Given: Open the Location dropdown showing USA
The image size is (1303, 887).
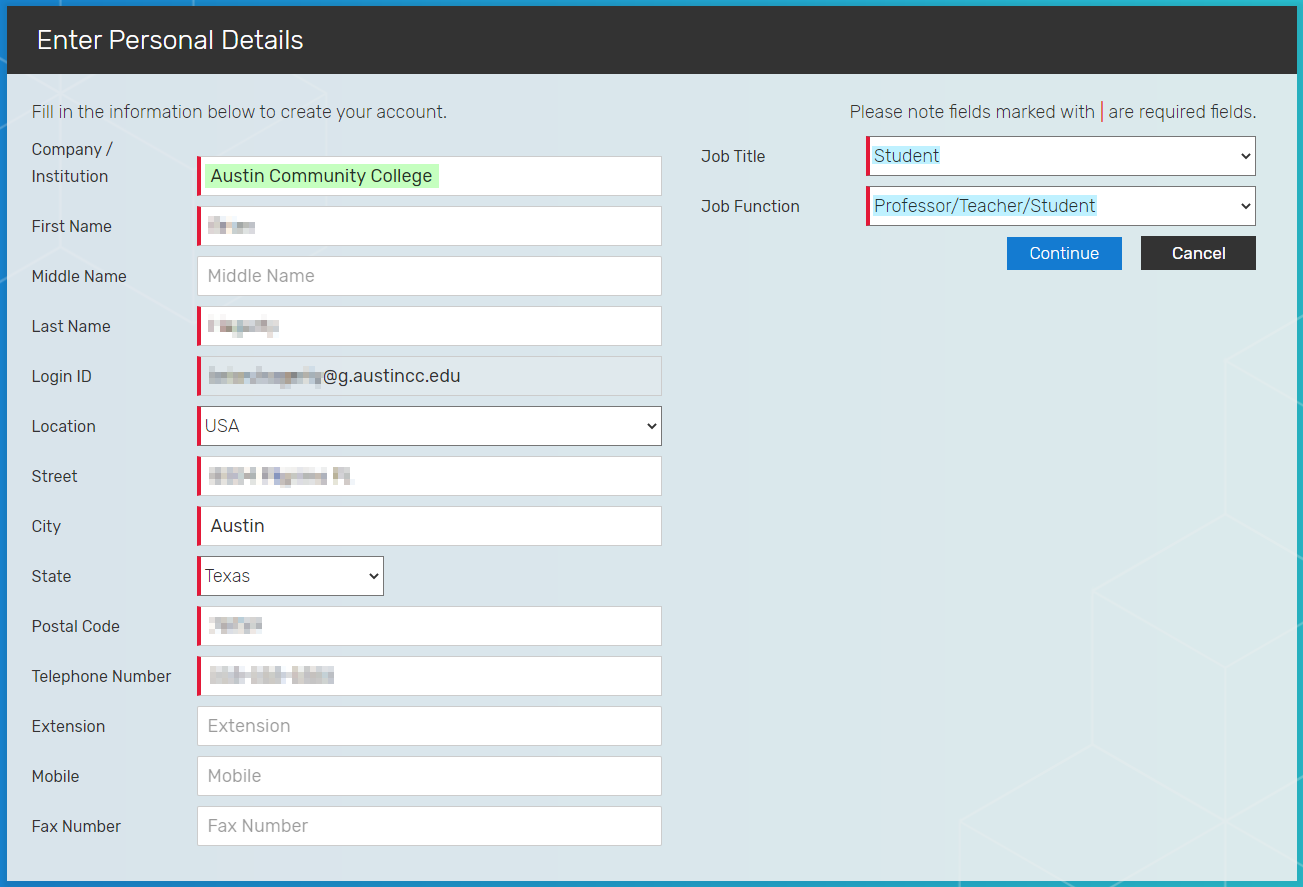Looking at the screenshot, I should pyautogui.click(x=430, y=426).
